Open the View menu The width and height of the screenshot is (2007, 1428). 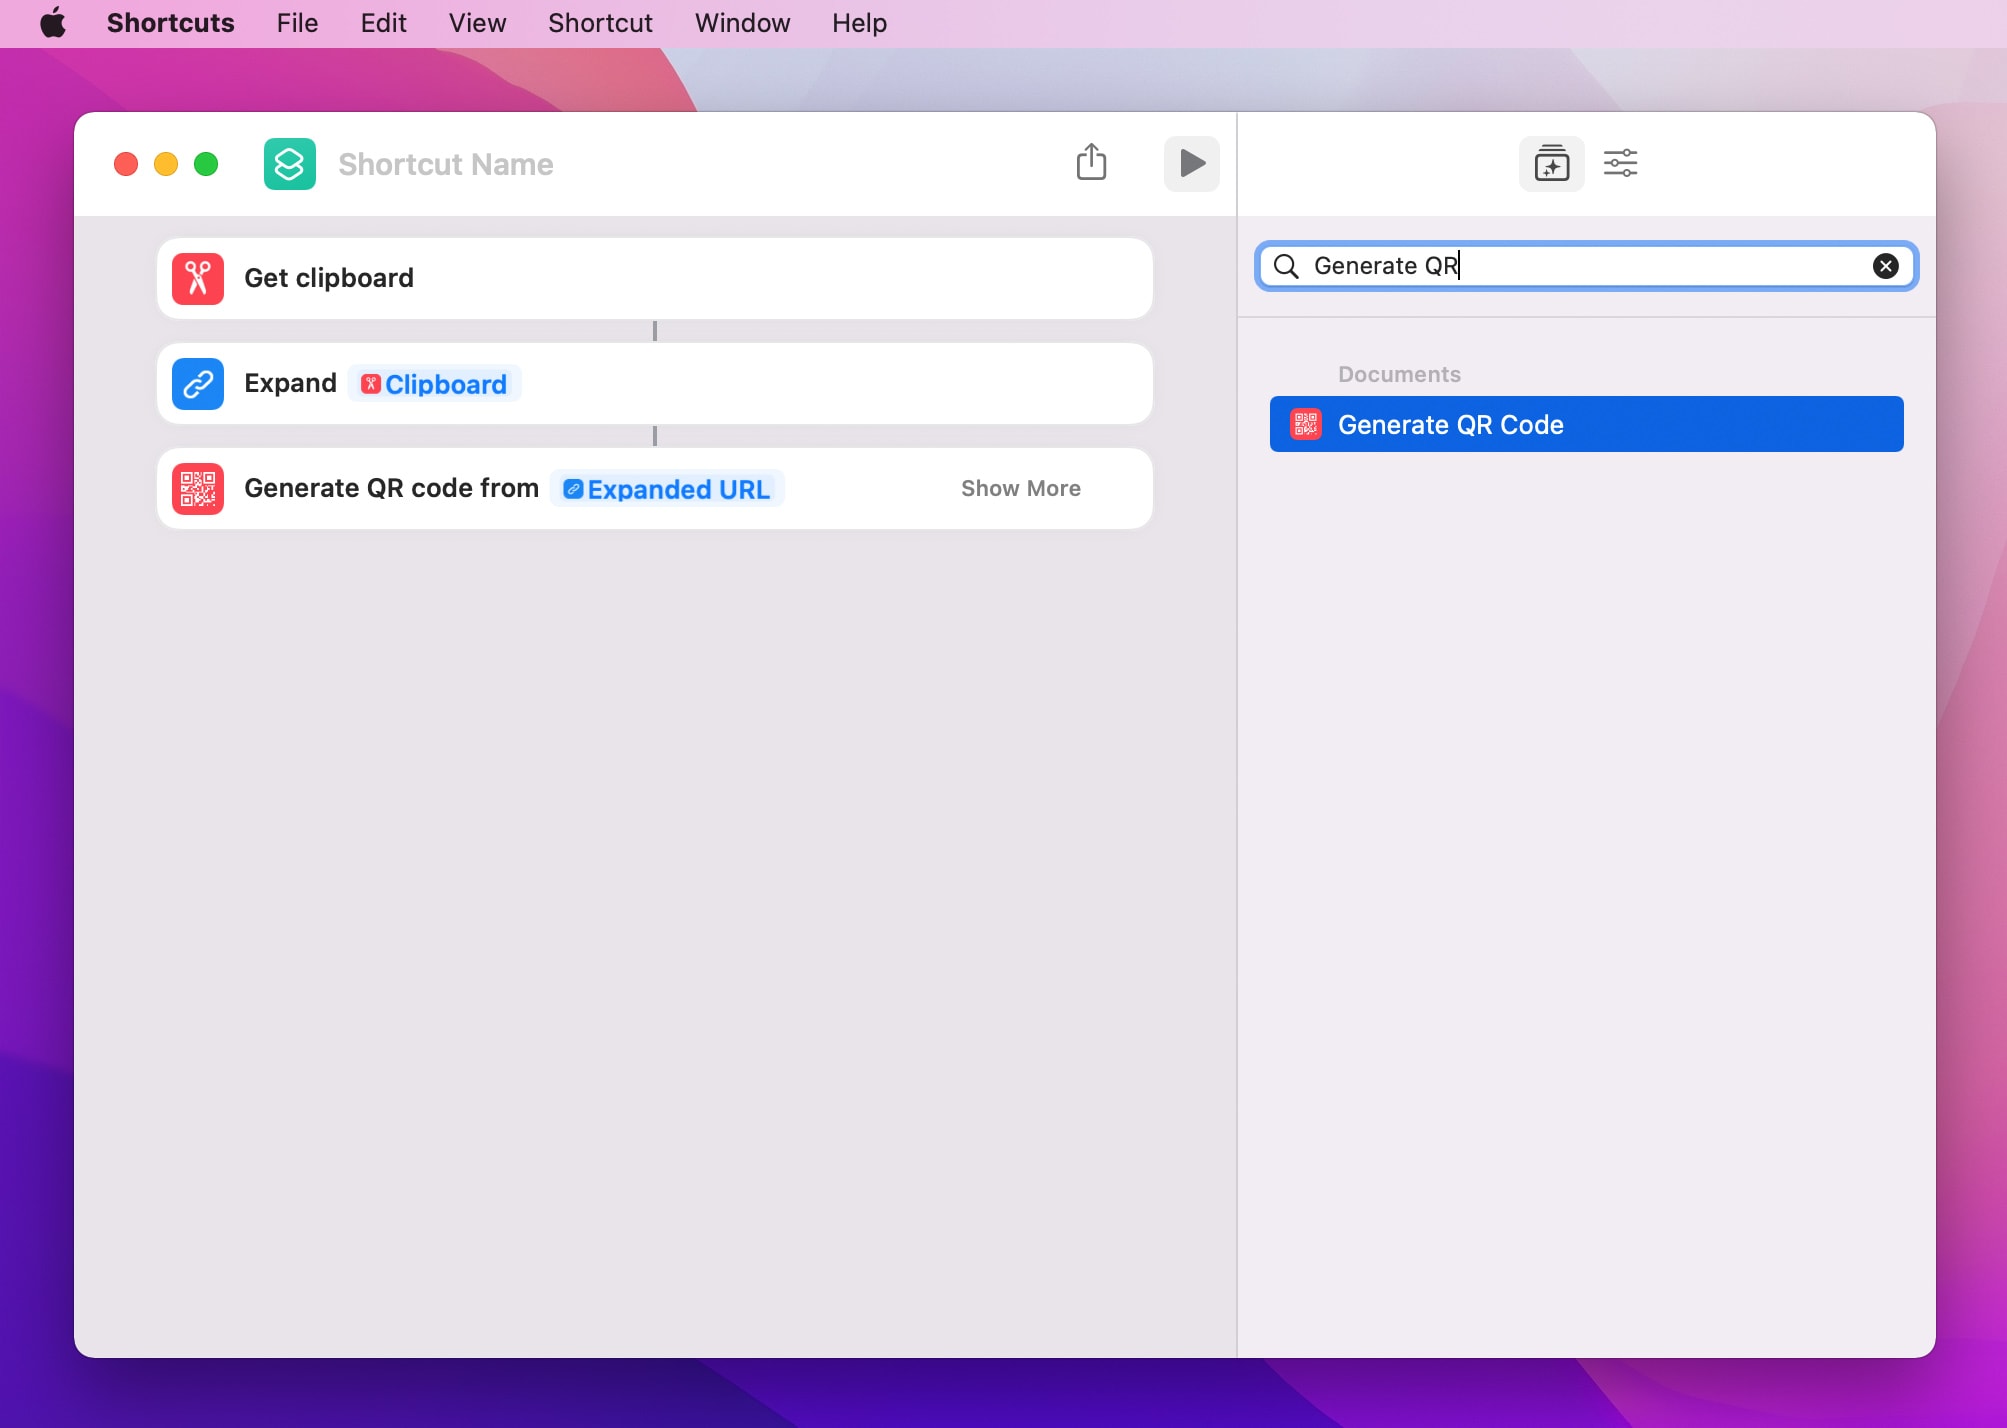(477, 23)
